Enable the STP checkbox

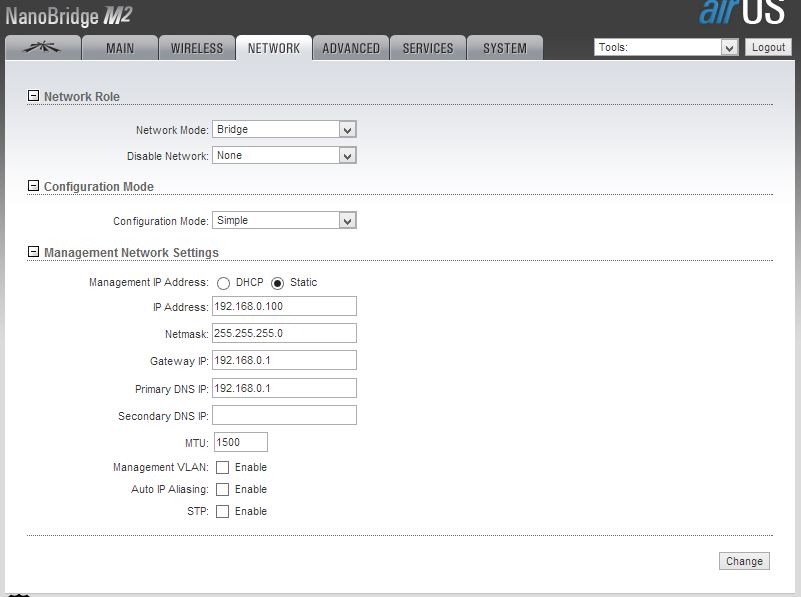click(x=222, y=511)
